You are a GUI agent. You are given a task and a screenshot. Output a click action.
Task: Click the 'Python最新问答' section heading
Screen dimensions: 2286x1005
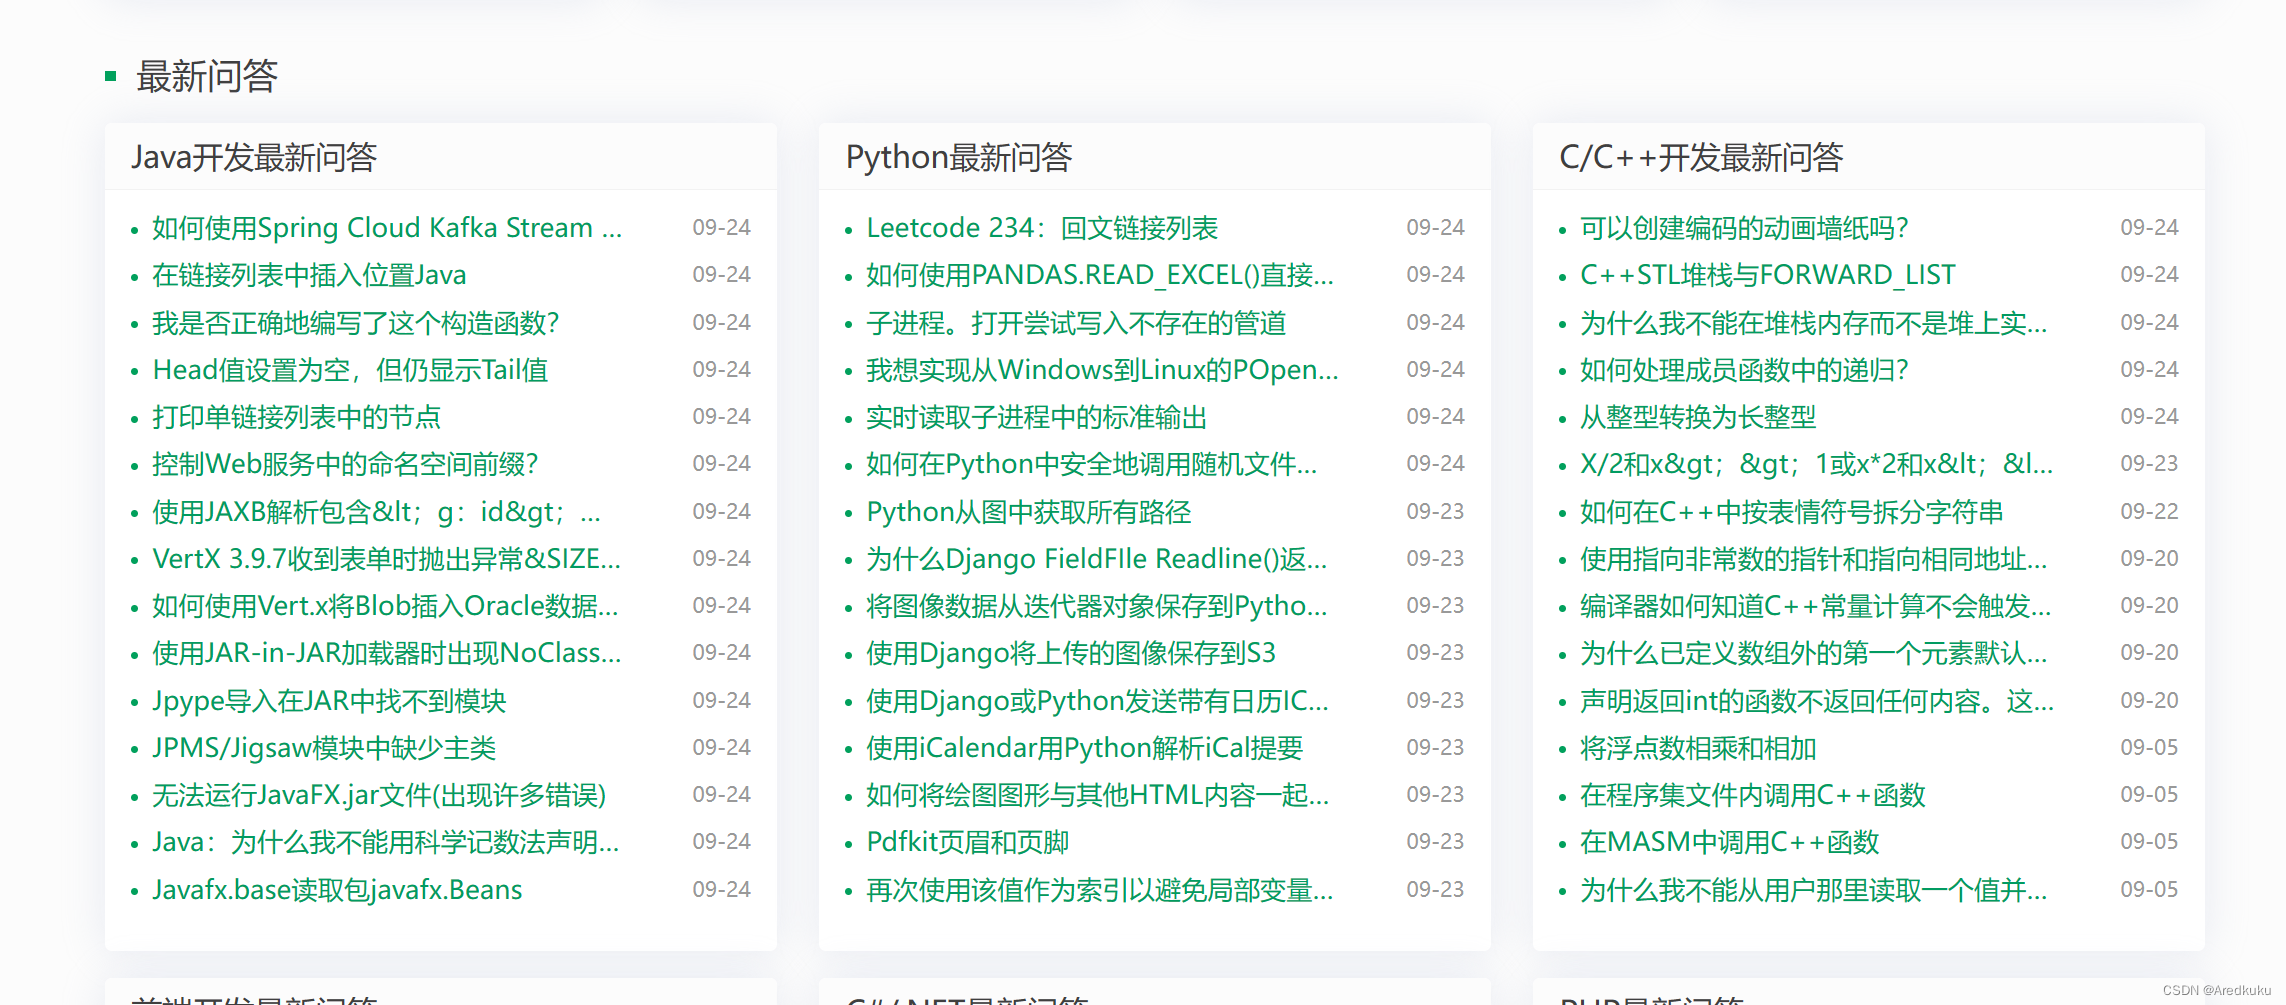959,158
